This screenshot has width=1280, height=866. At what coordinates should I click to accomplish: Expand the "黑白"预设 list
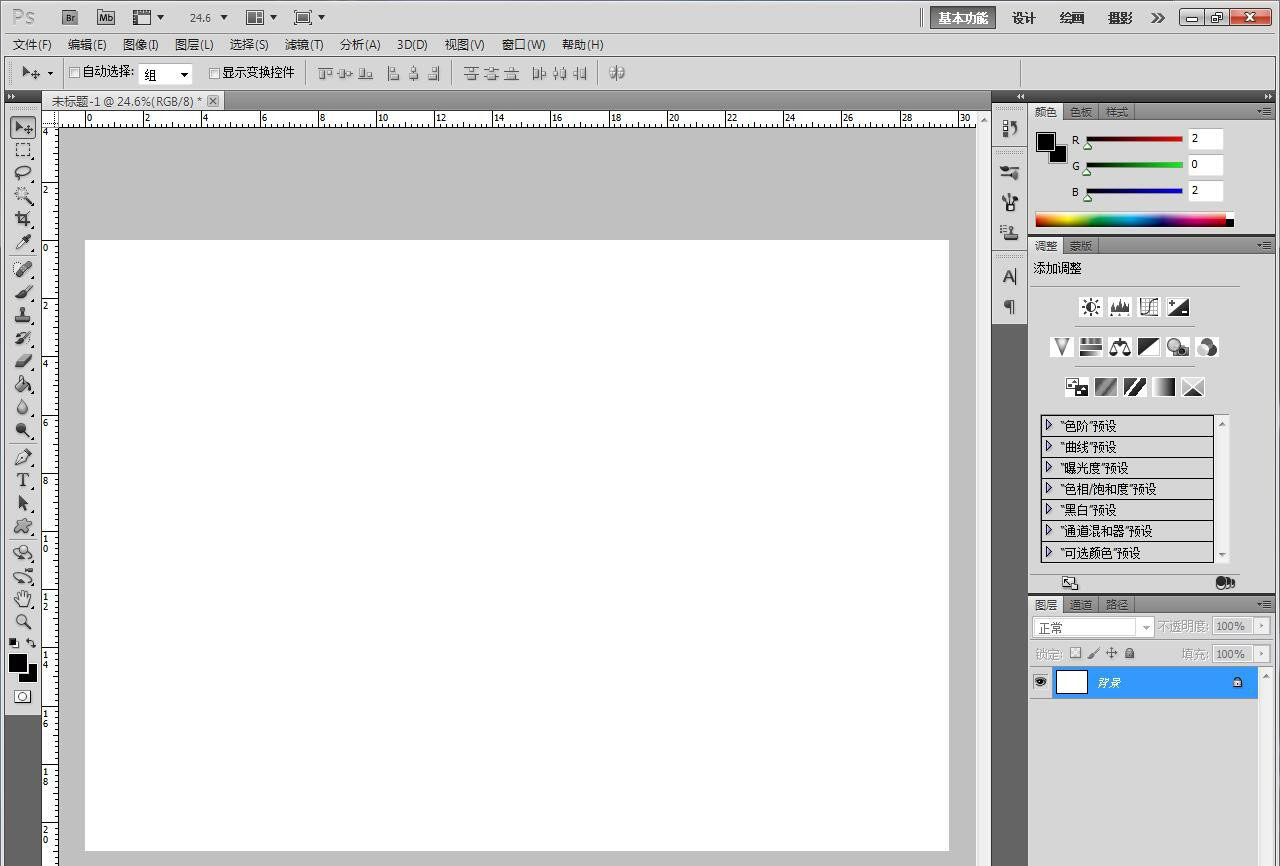(x=1049, y=509)
